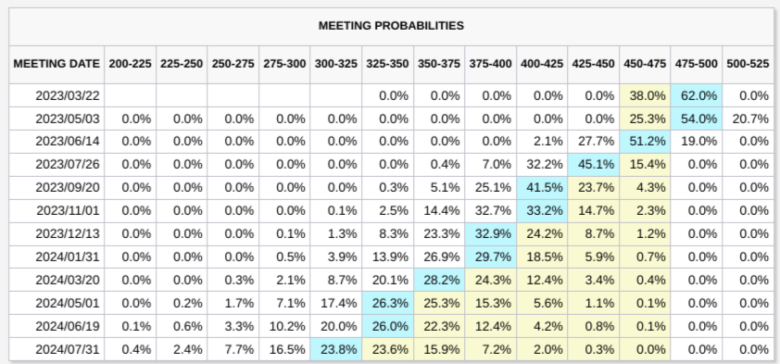Image resolution: width=780 pixels, height=364 pixels.
Task: Click the 54.0% cell for 2023/05/03
Action: click(696, 119)
